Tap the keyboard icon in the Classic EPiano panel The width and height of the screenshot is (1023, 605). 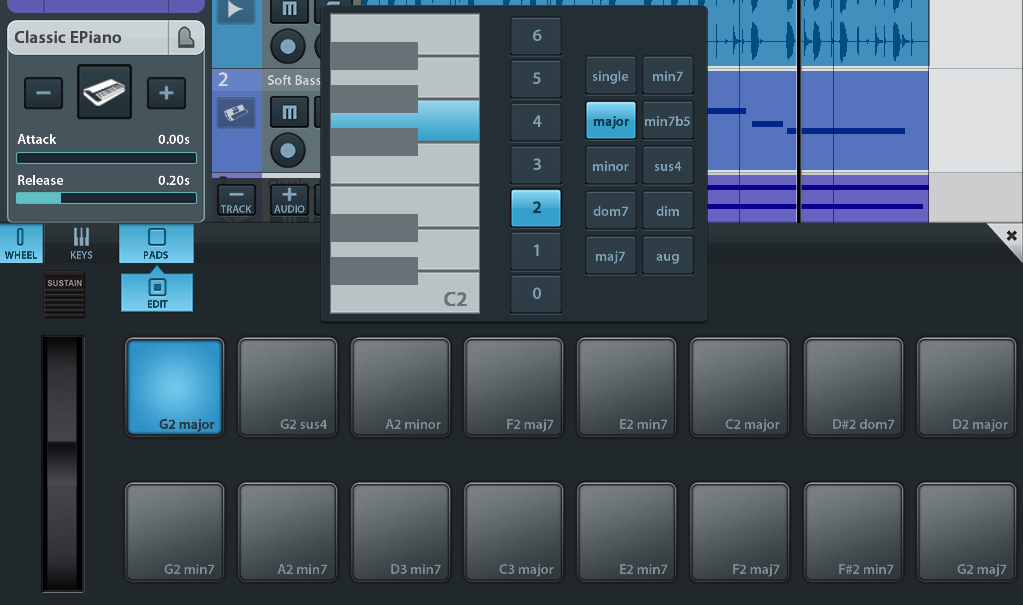tap(103, 91)
